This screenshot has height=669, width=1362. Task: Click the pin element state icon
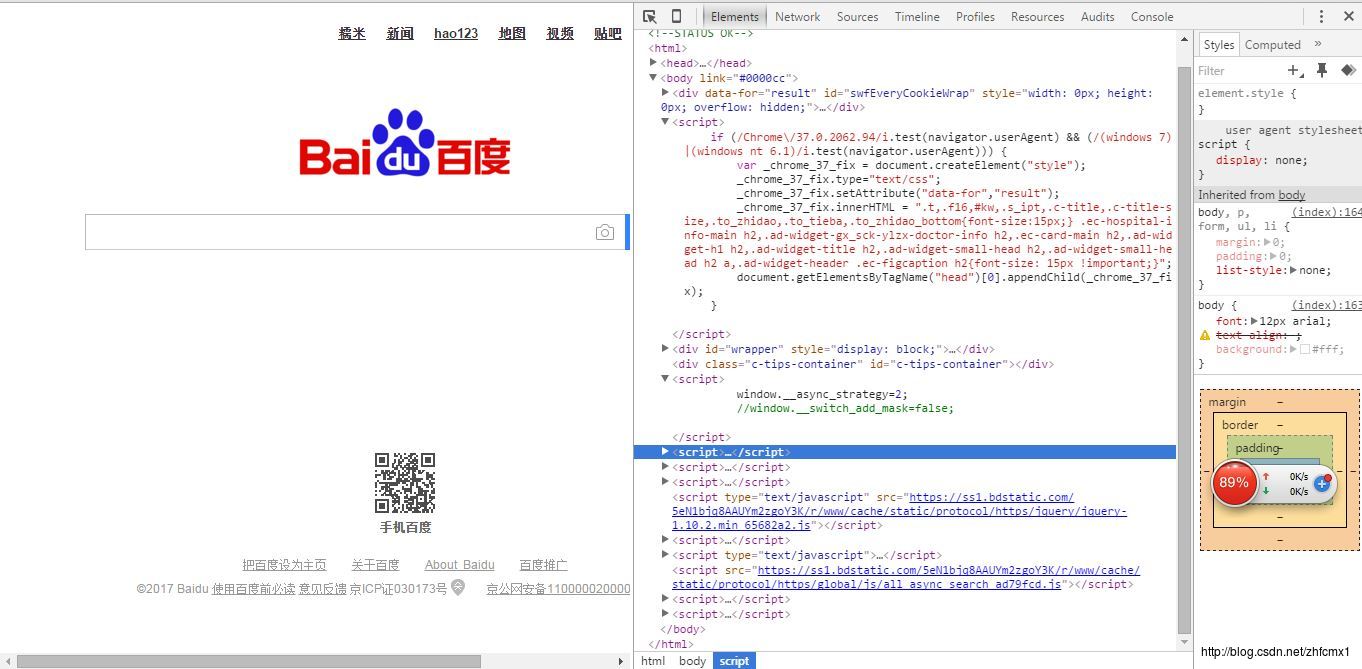click(x=1322, y=70)
